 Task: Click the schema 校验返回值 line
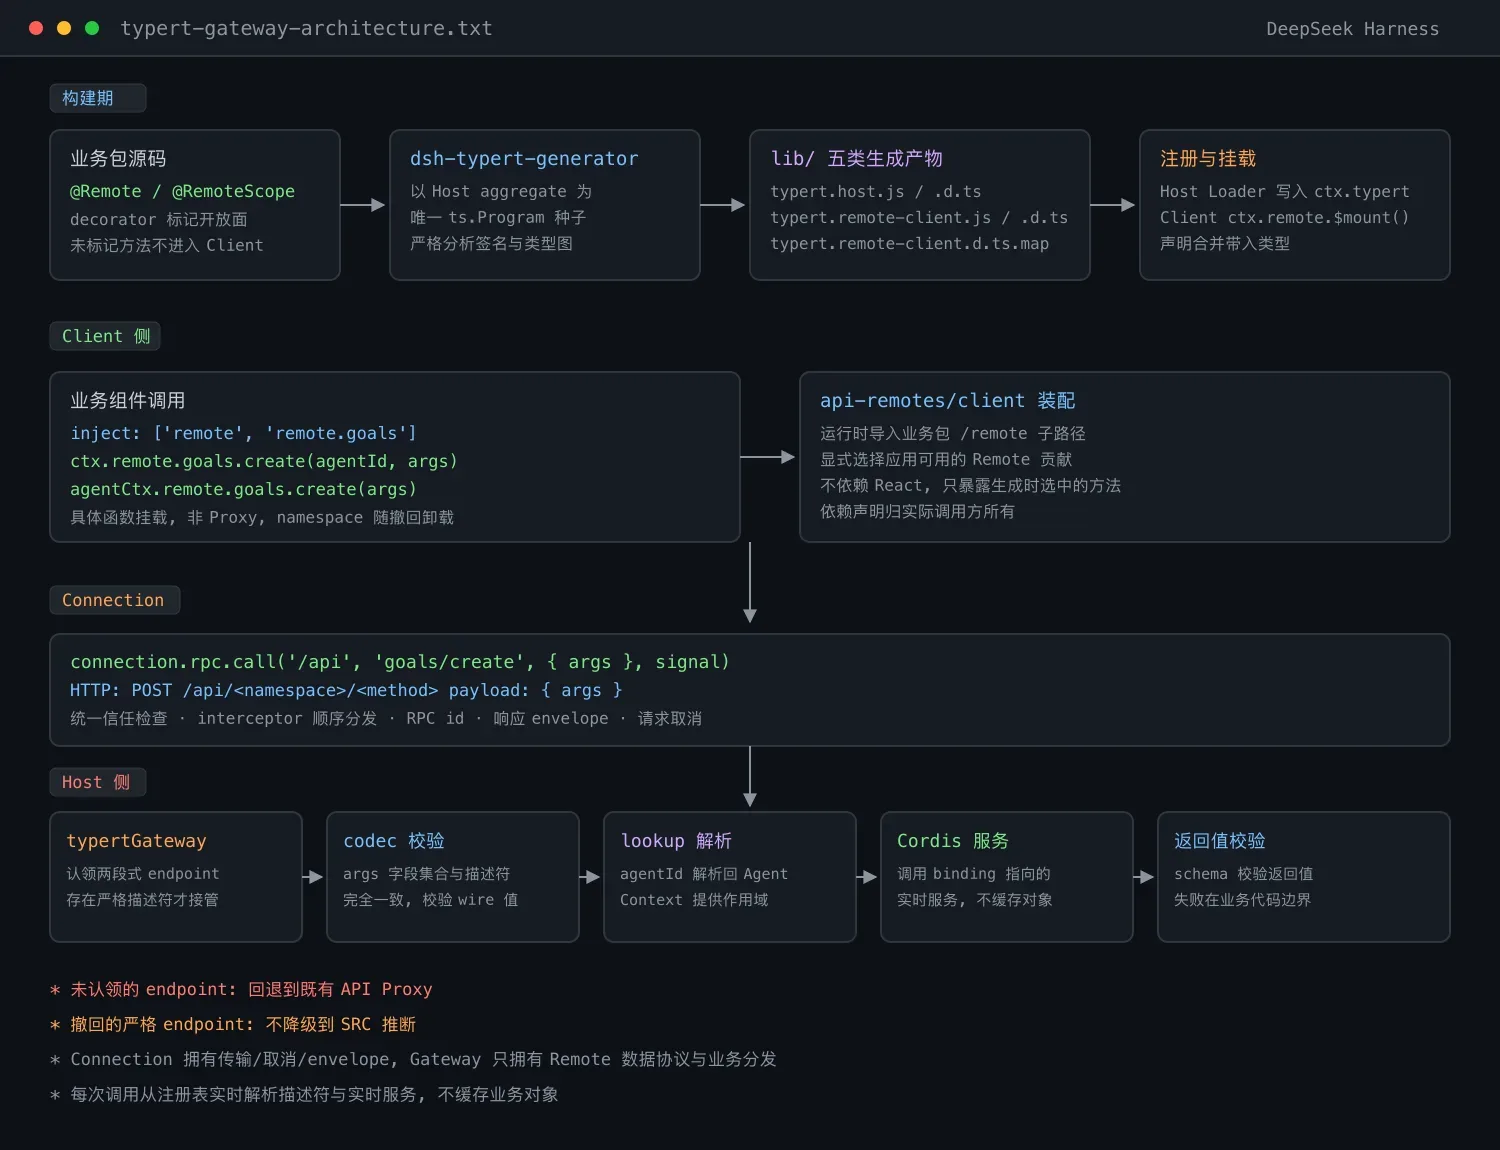1243,873
